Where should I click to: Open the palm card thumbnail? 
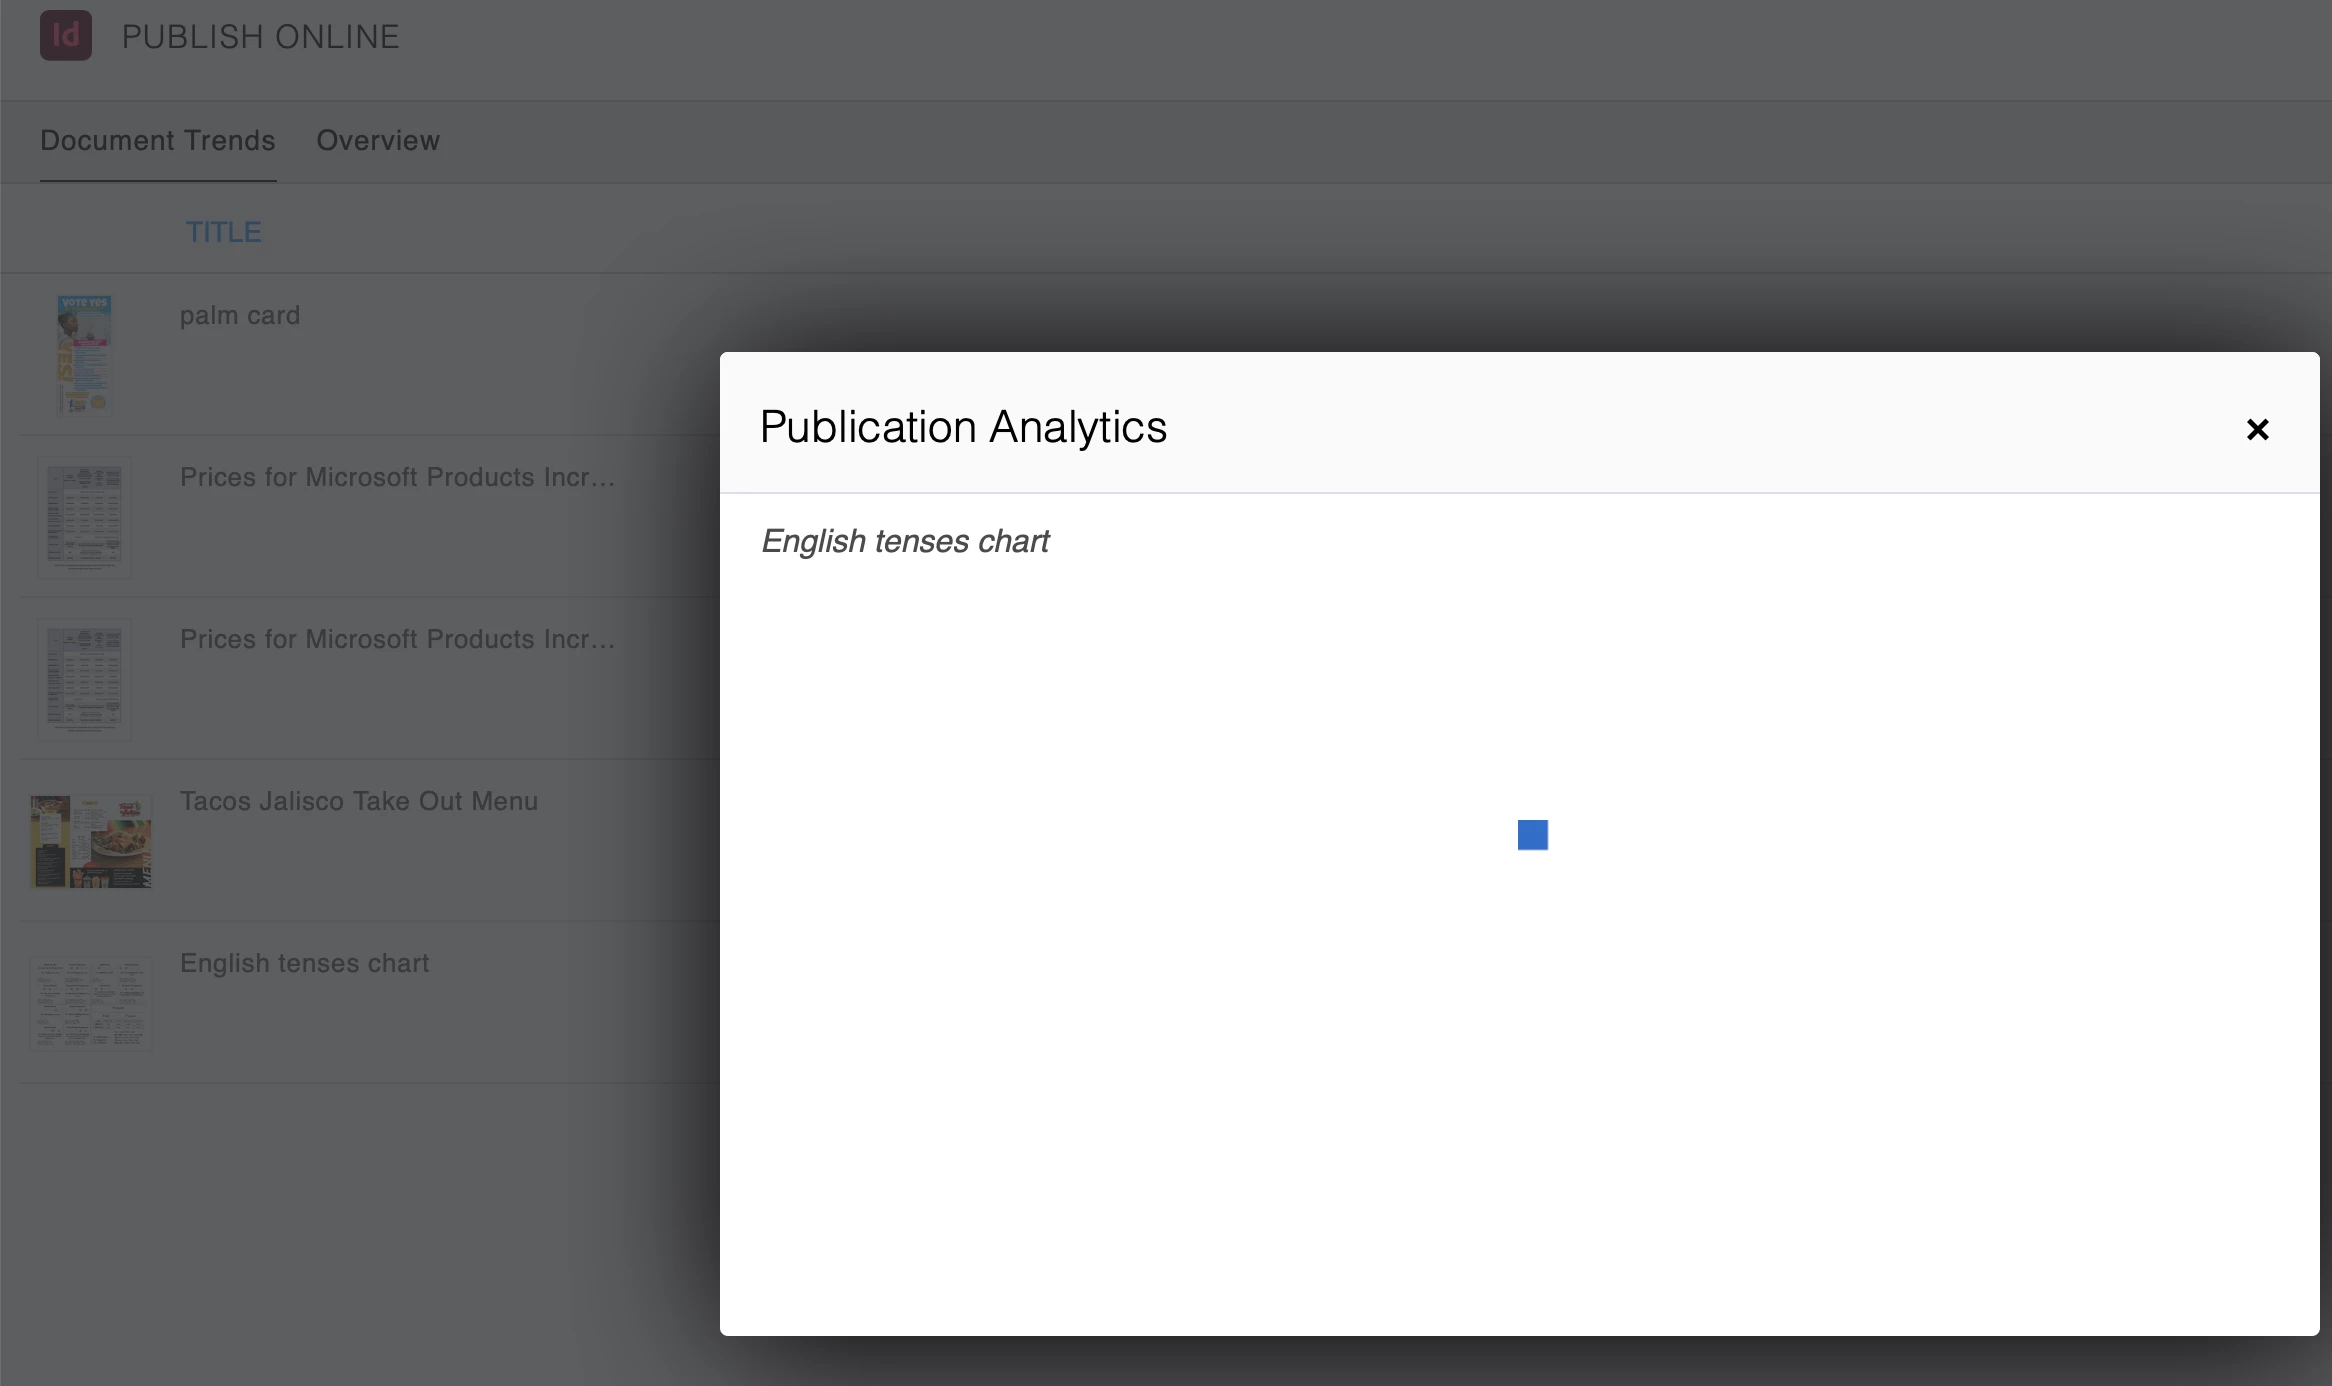click(85, 354)
